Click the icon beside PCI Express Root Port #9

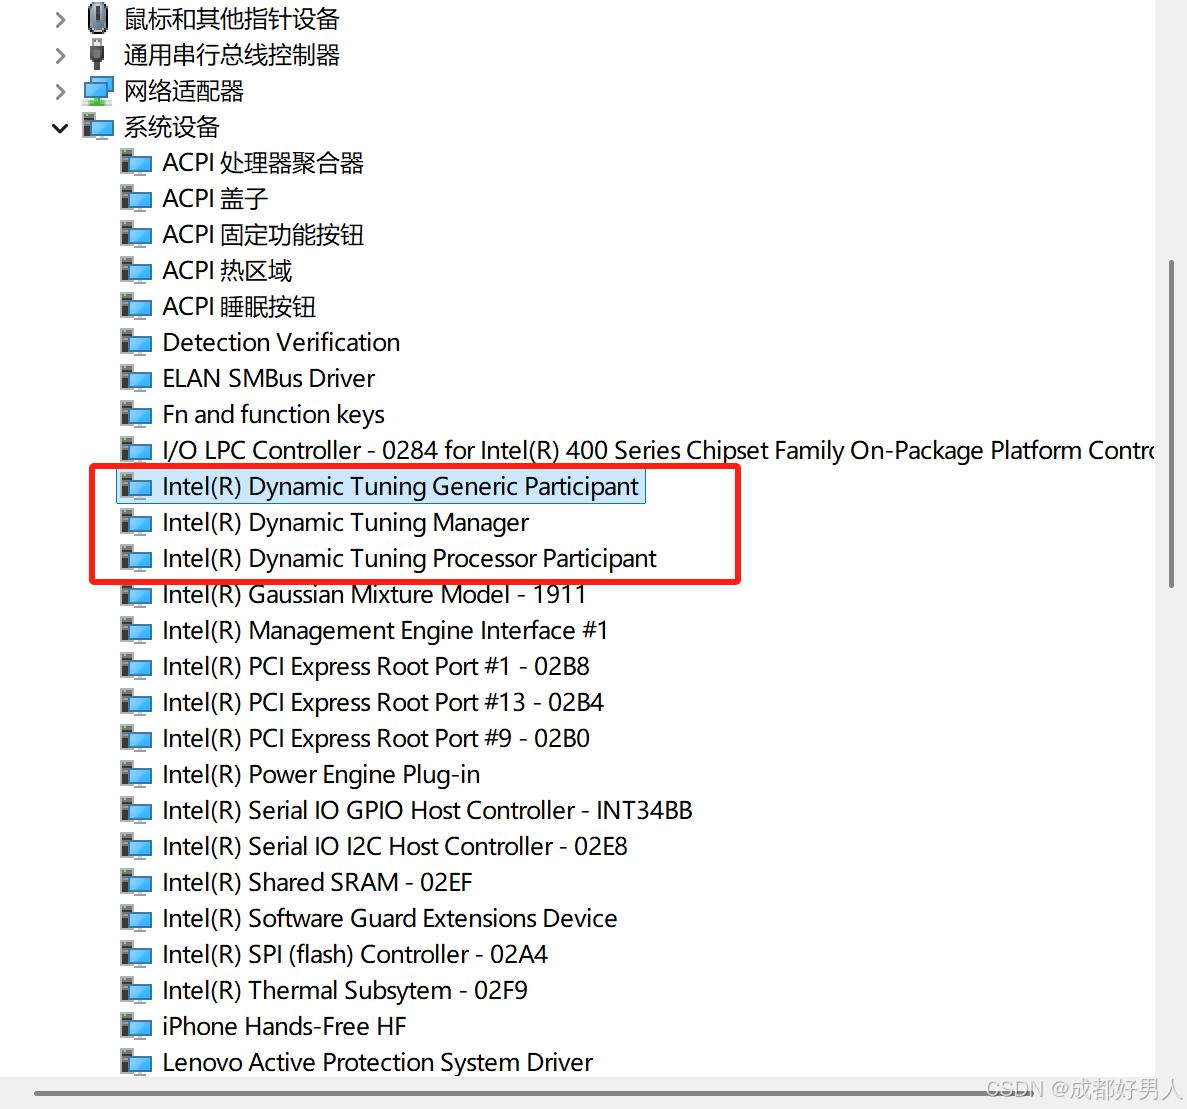pyautogui.click(x=136, y=738)
